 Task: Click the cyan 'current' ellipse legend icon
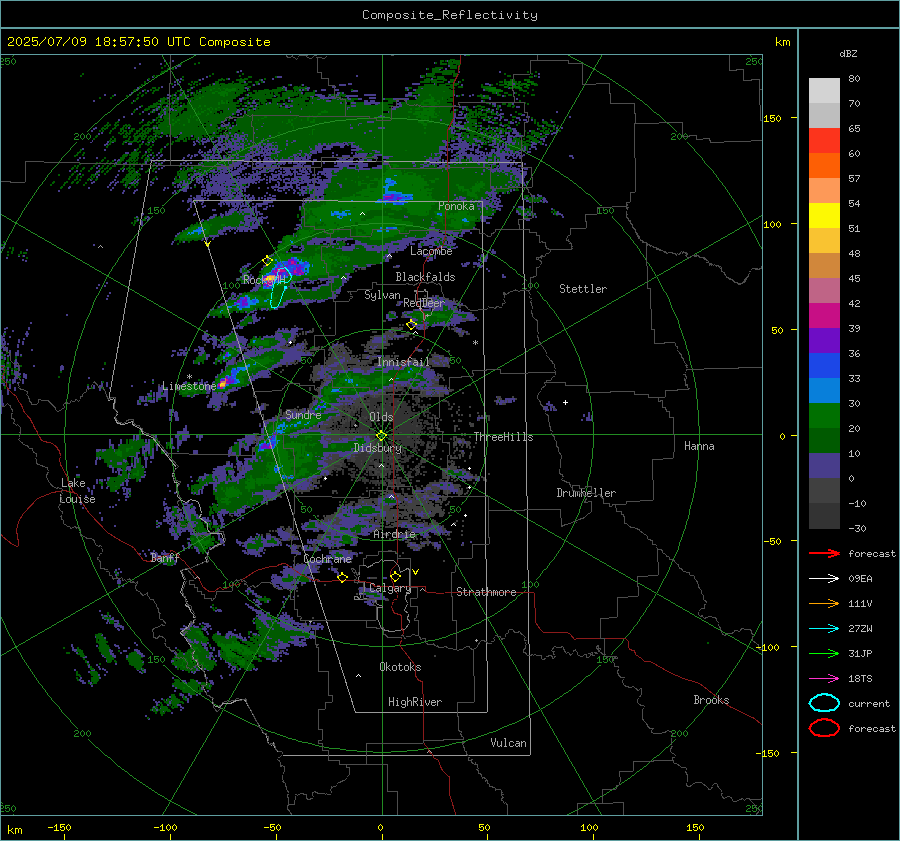tap(824, 703)
